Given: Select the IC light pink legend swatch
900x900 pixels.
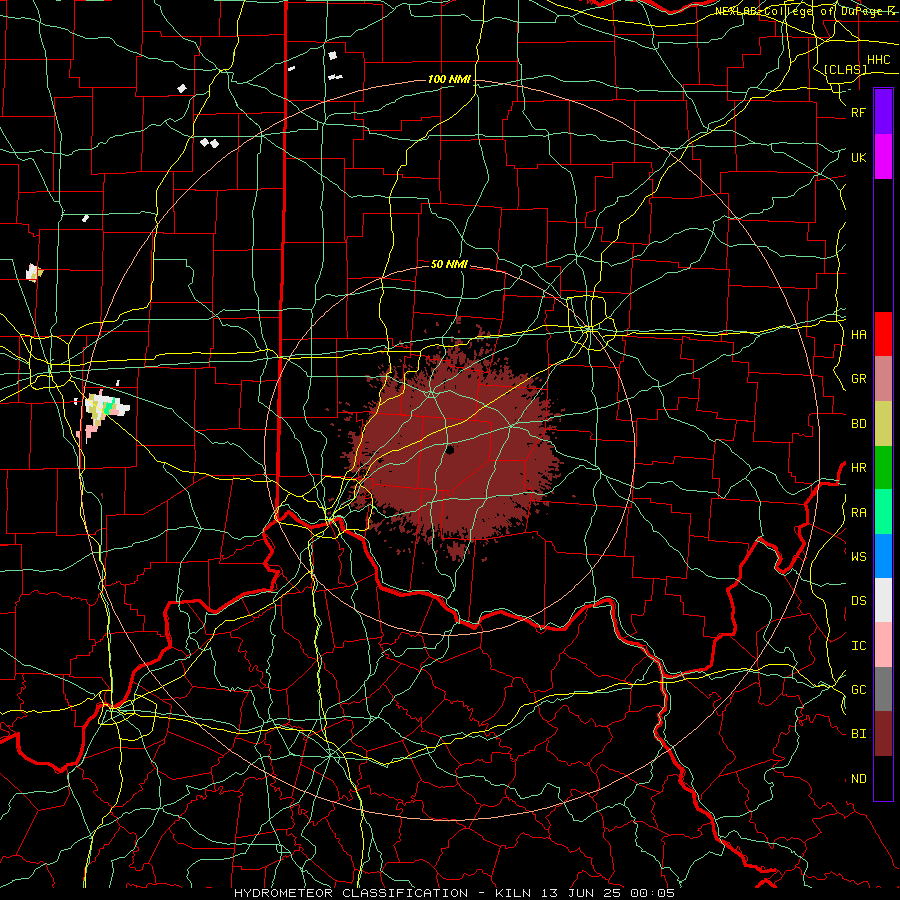Looking at the screenshot, I should [883, 645].
